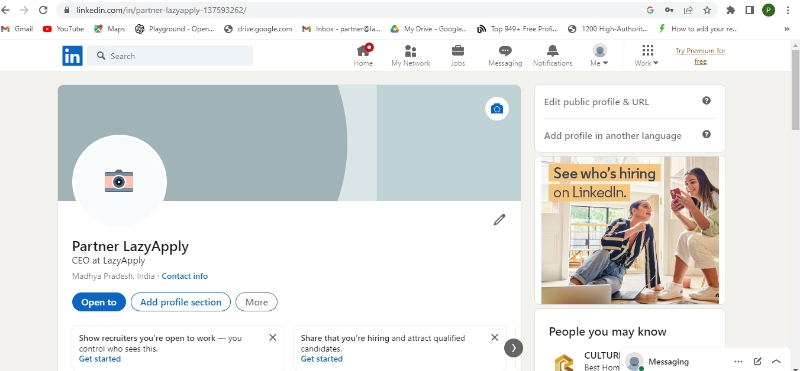Click Add profile section button
This screenshot has height=371, width=800.
(181, 302)
